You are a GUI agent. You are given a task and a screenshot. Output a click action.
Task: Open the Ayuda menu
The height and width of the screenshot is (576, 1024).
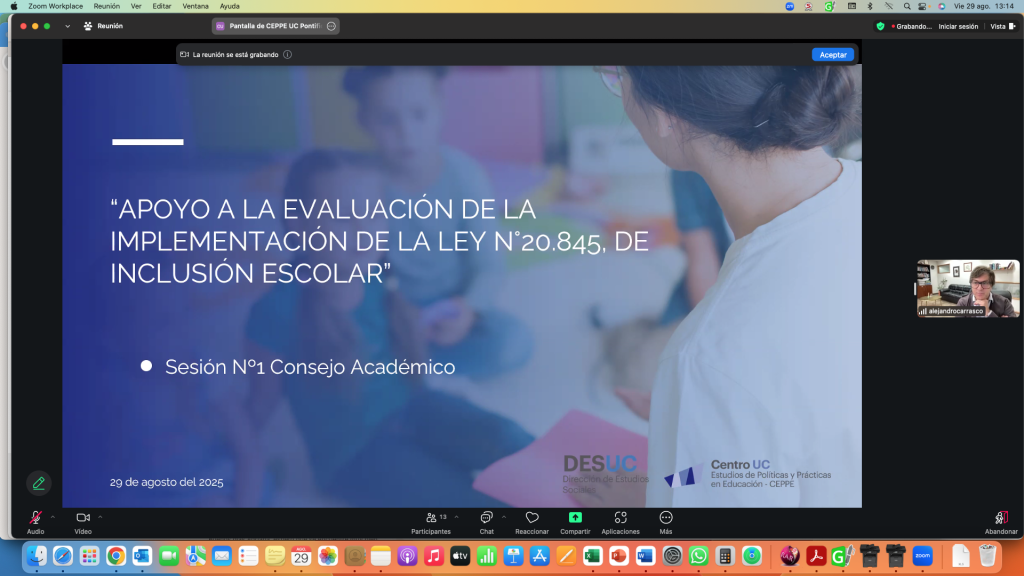(229, 6)
